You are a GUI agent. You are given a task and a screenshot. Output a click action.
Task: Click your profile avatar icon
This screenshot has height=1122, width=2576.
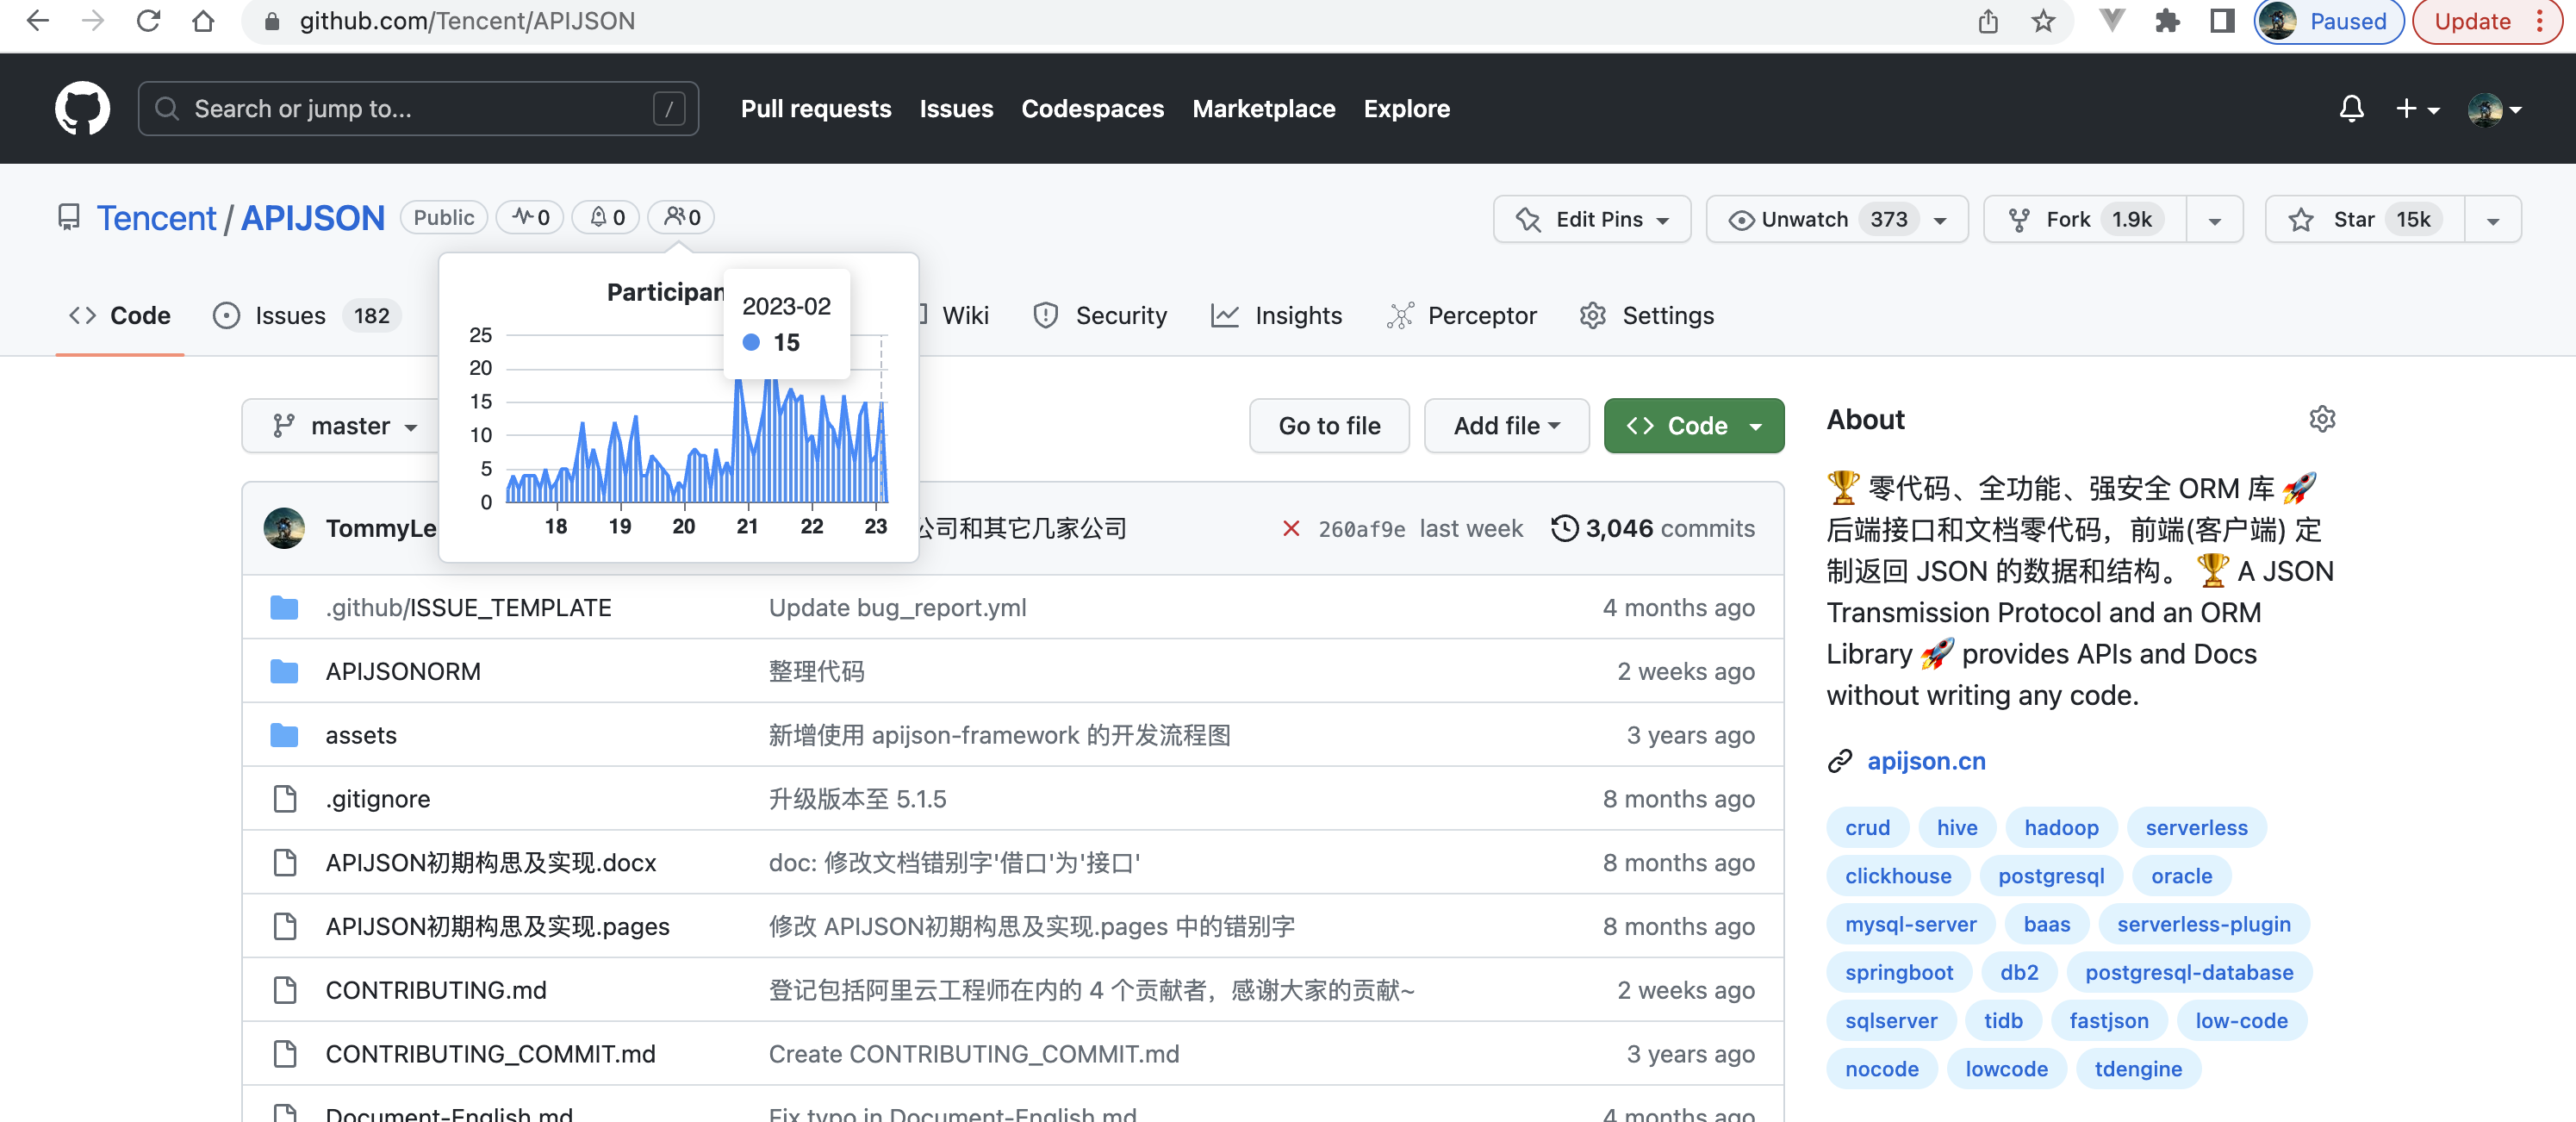click(x=2487, y=109)
